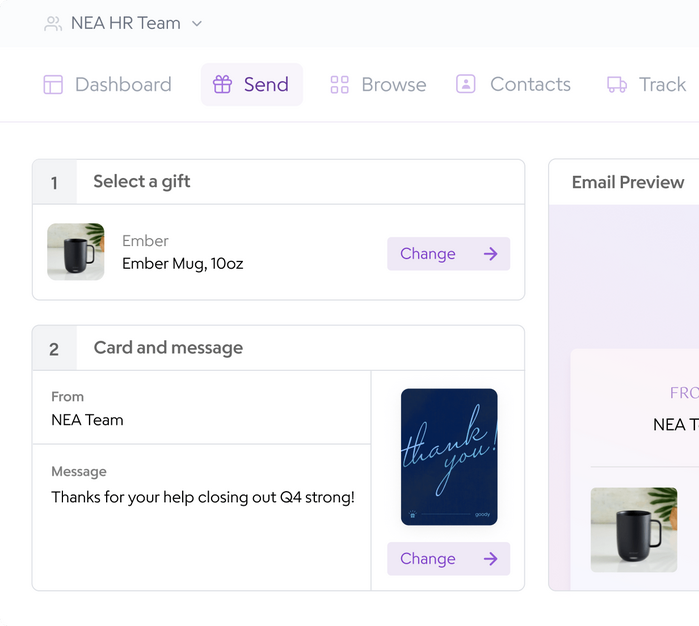This screenshot has width=699, height=626.
Task: Change the selected Ember Mug gift
Action: 448,254
